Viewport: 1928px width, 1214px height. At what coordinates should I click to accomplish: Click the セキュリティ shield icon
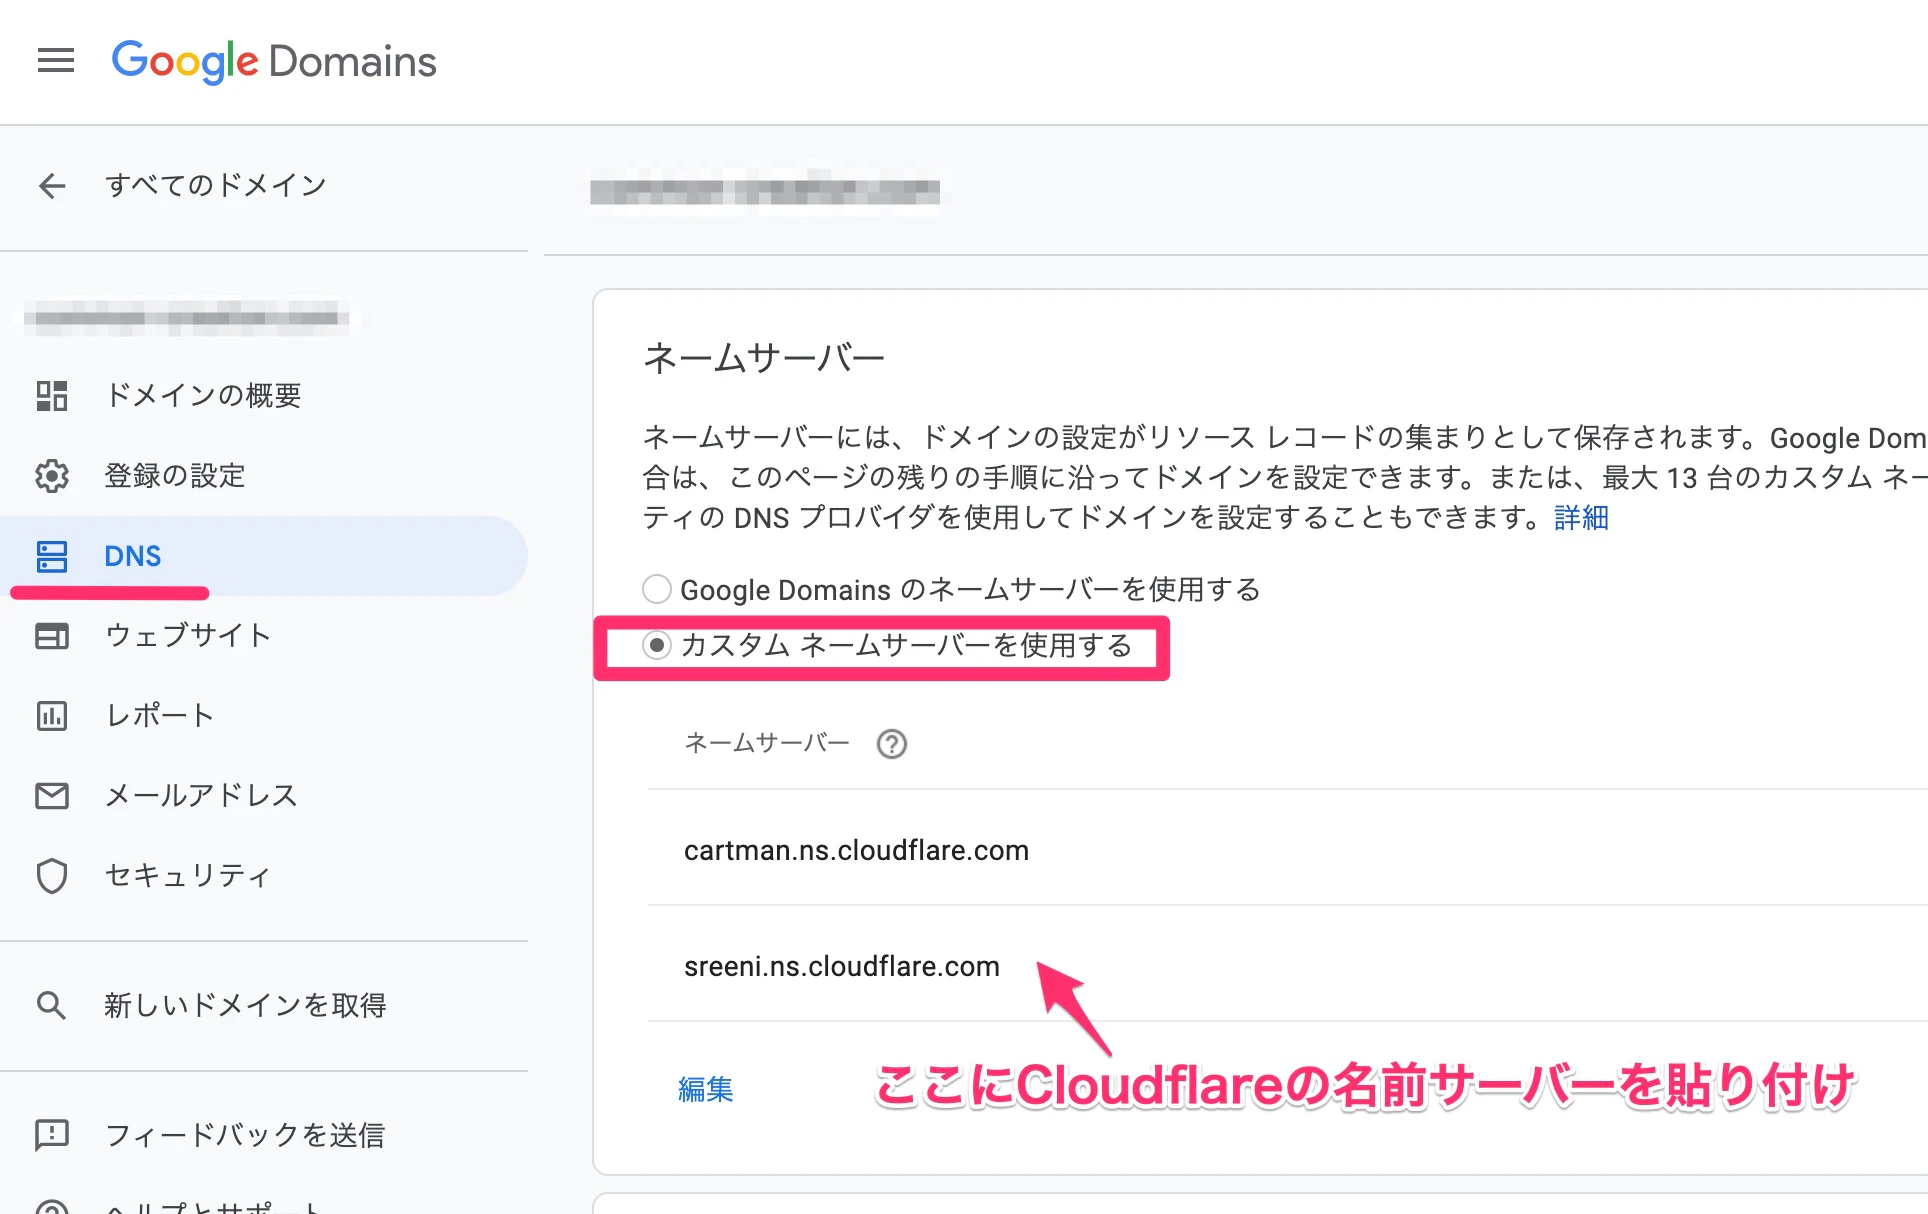click(52, 876)
